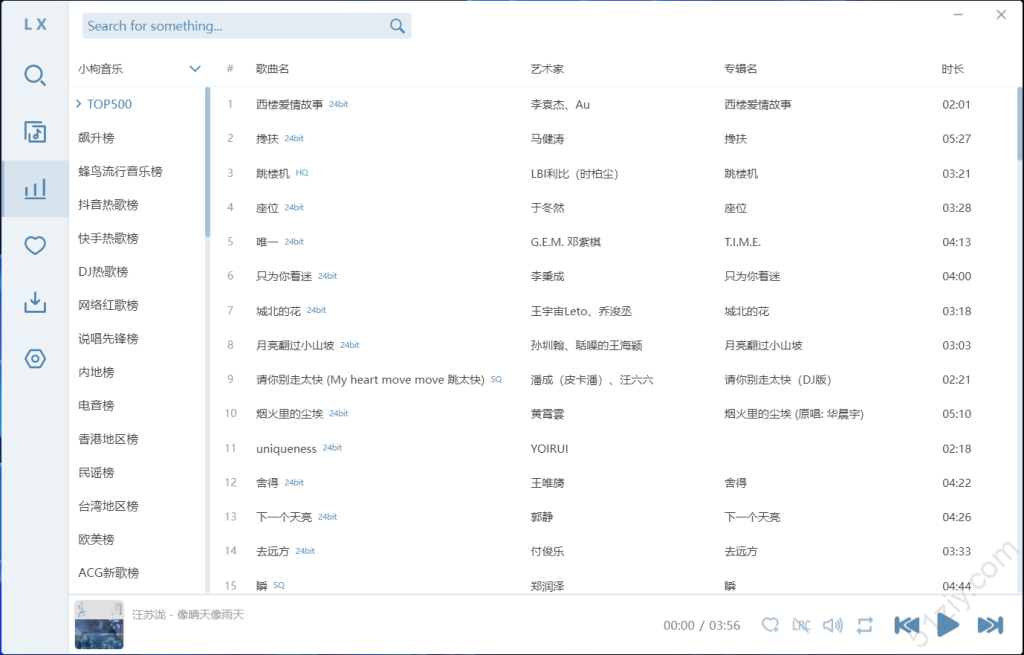Skip to previous track

click(x=906, y=625)
